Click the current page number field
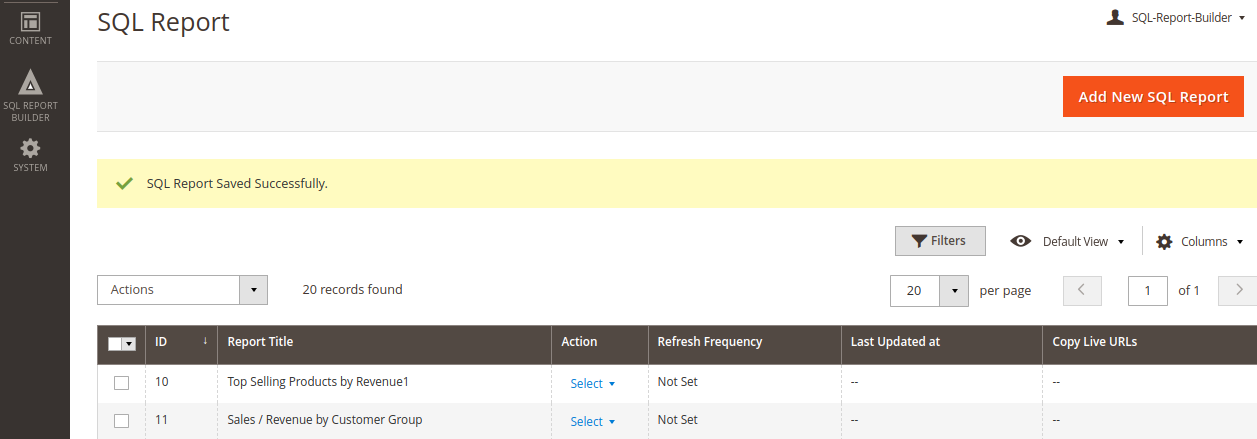 pos(1148,290)
